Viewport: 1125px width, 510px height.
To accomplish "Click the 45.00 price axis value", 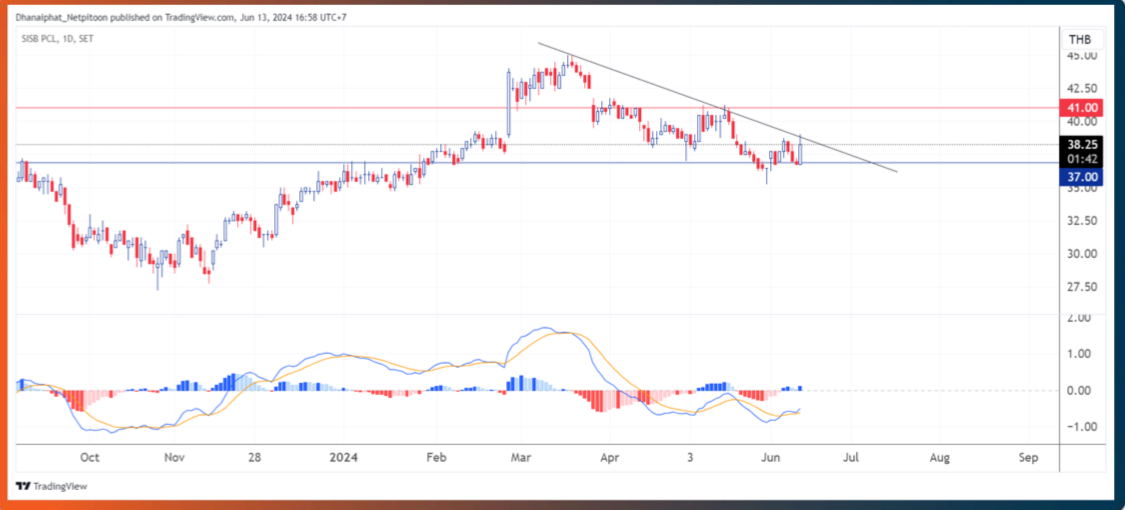I will (1082, 56).
